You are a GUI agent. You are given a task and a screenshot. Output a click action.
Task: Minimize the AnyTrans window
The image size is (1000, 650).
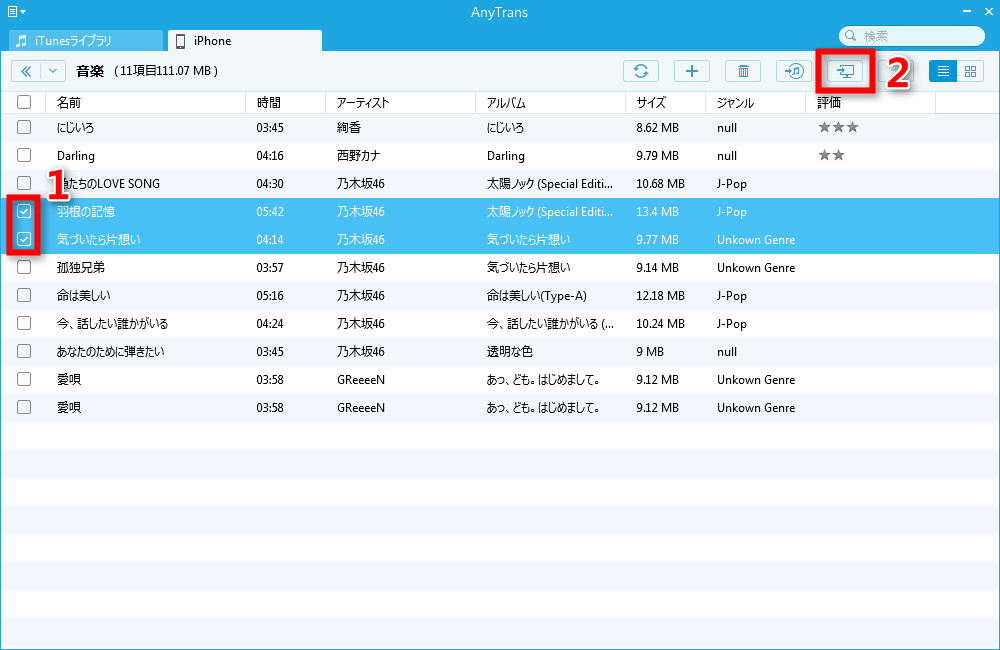(x=967, y=11)
